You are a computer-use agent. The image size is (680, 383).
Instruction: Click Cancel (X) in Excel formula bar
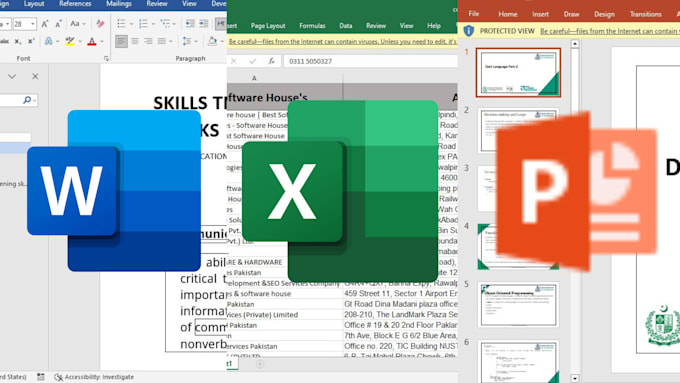click(x=233, y=61)
